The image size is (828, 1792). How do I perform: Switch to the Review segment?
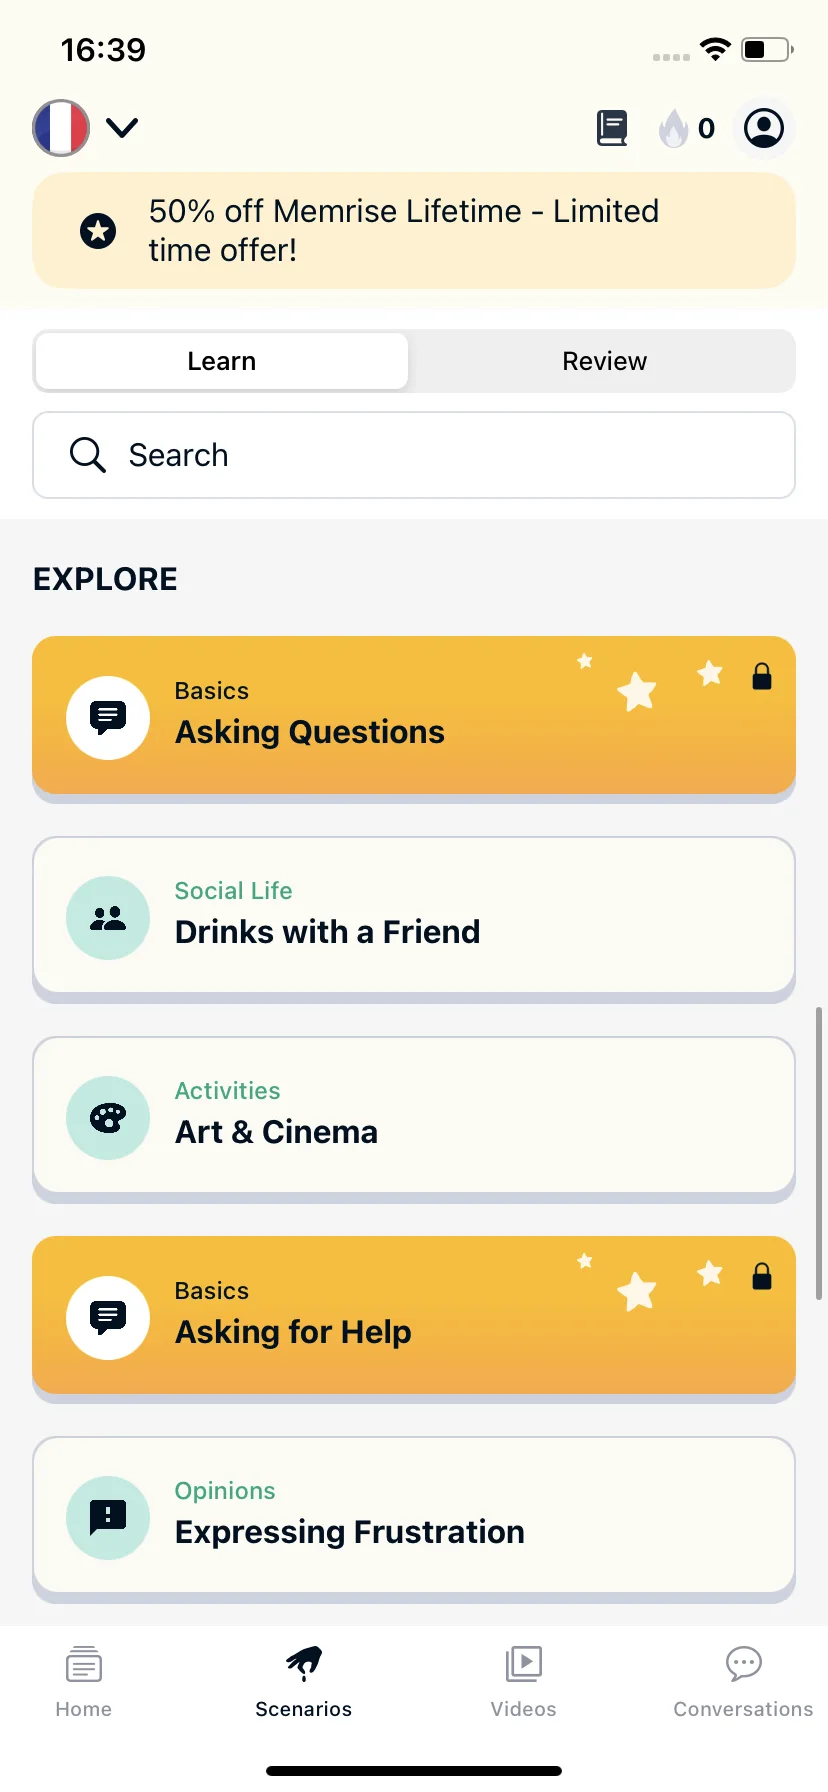[x=604, y=361]
